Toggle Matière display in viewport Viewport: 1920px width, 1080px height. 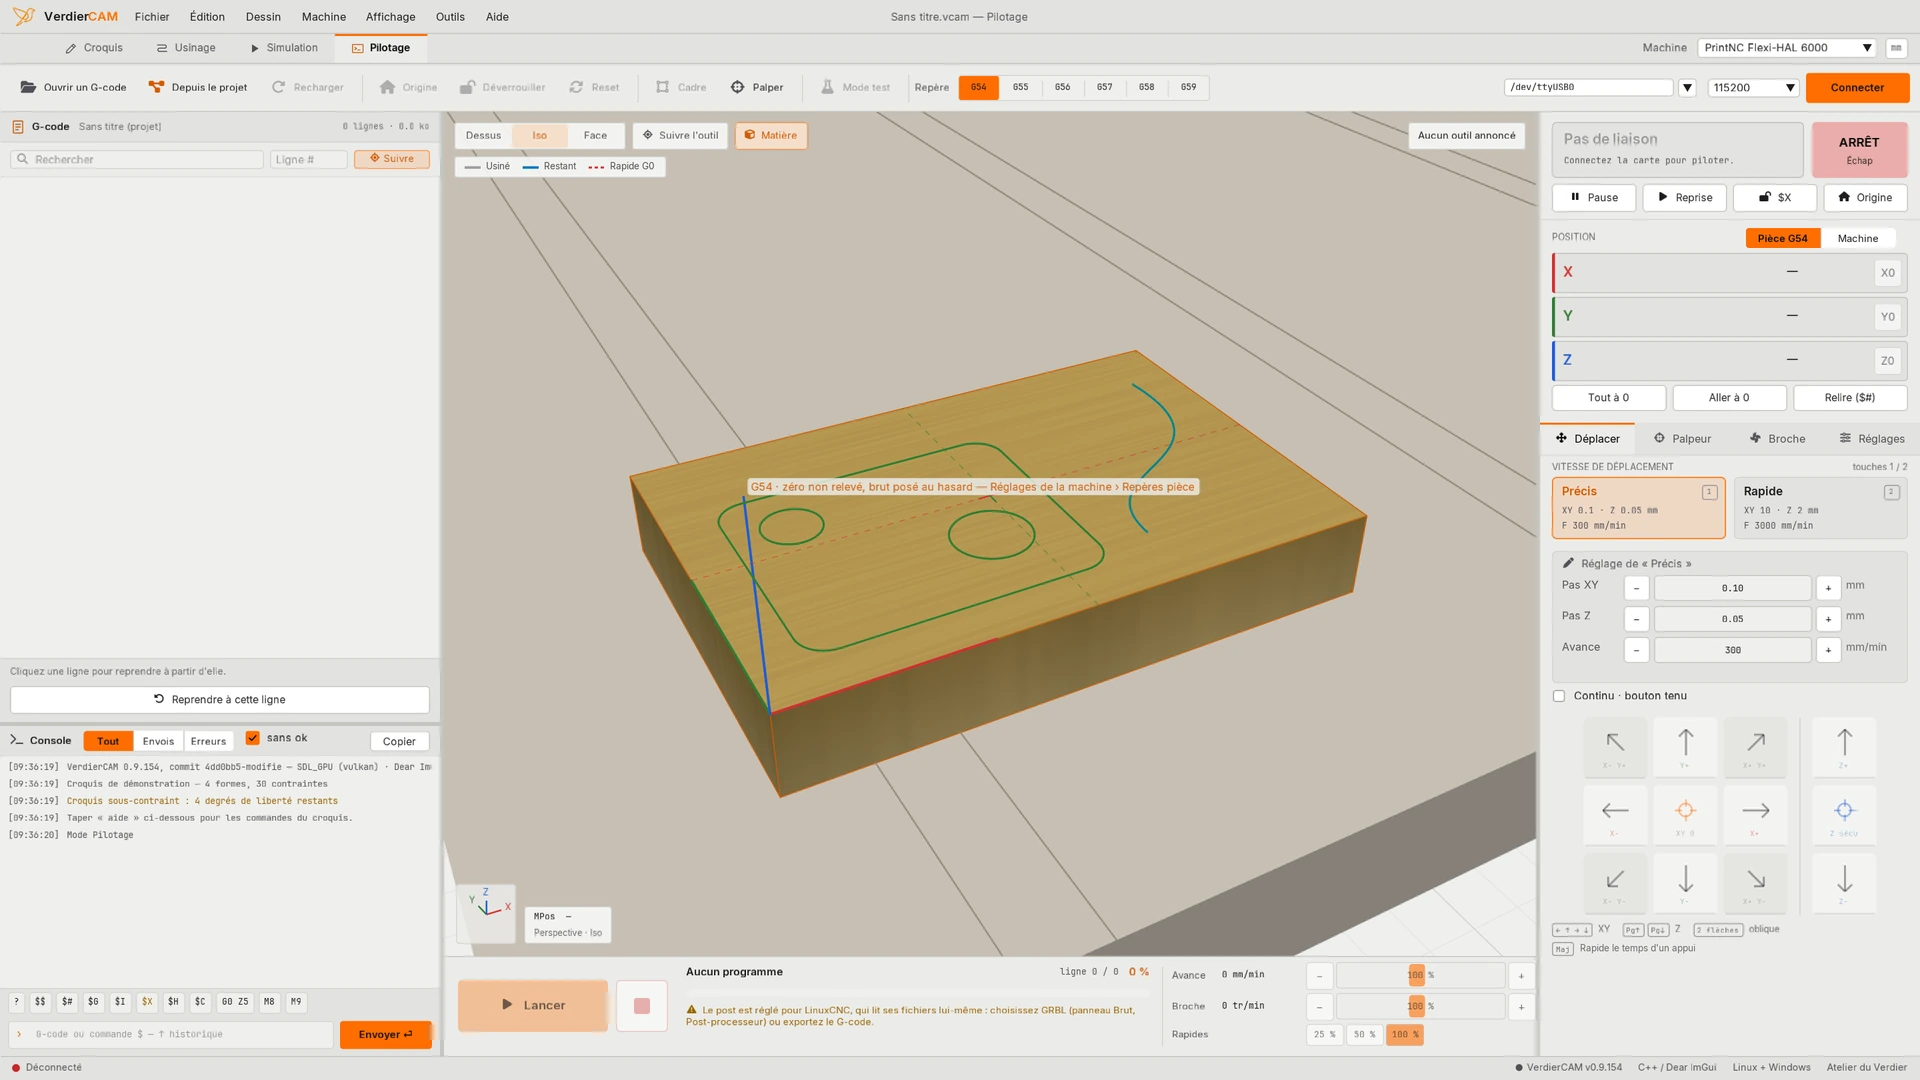771,135
